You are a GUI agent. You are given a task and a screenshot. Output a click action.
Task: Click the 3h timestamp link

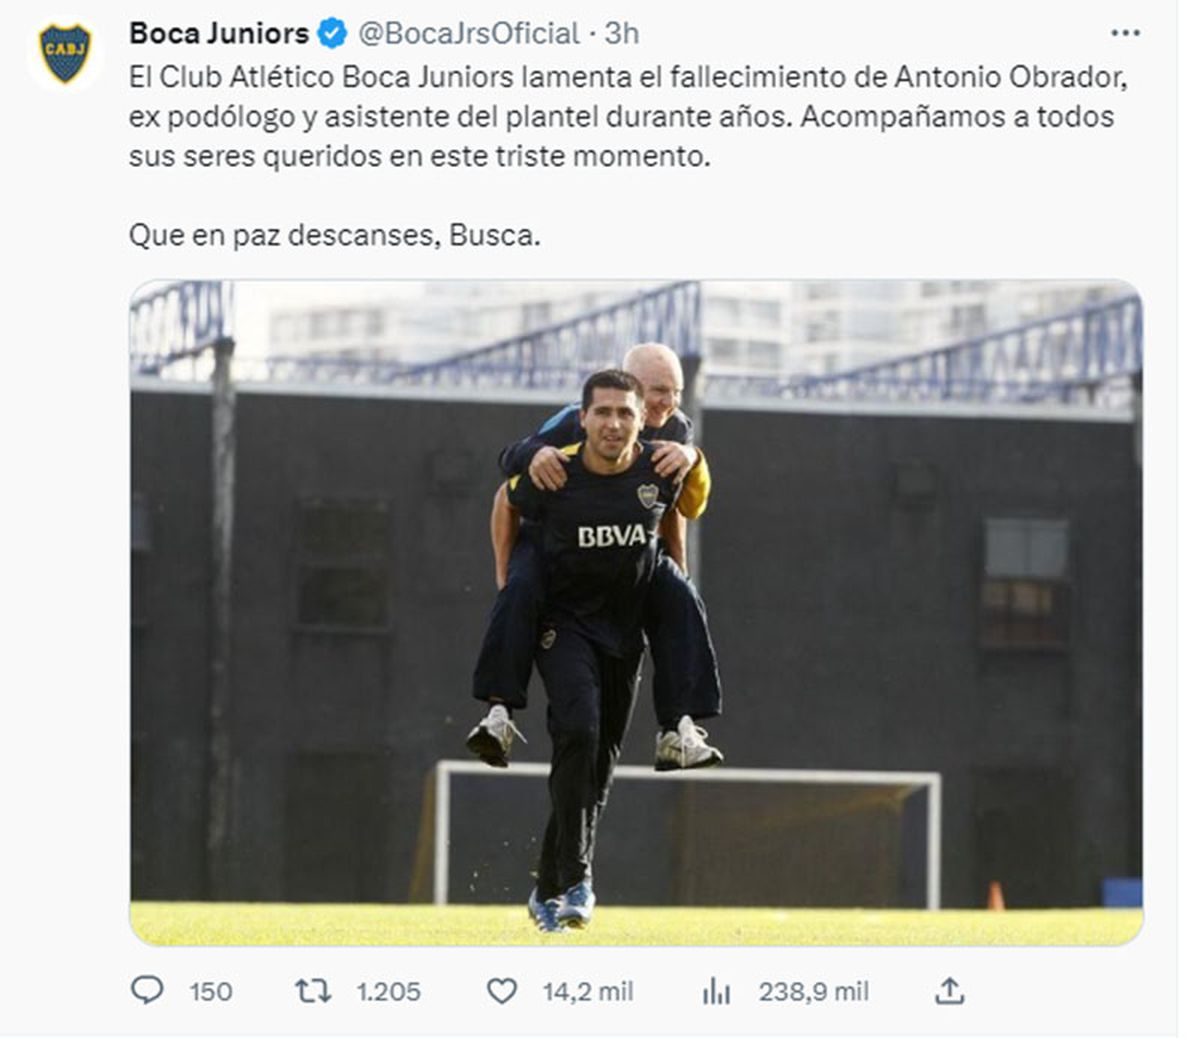coord(621,33)
